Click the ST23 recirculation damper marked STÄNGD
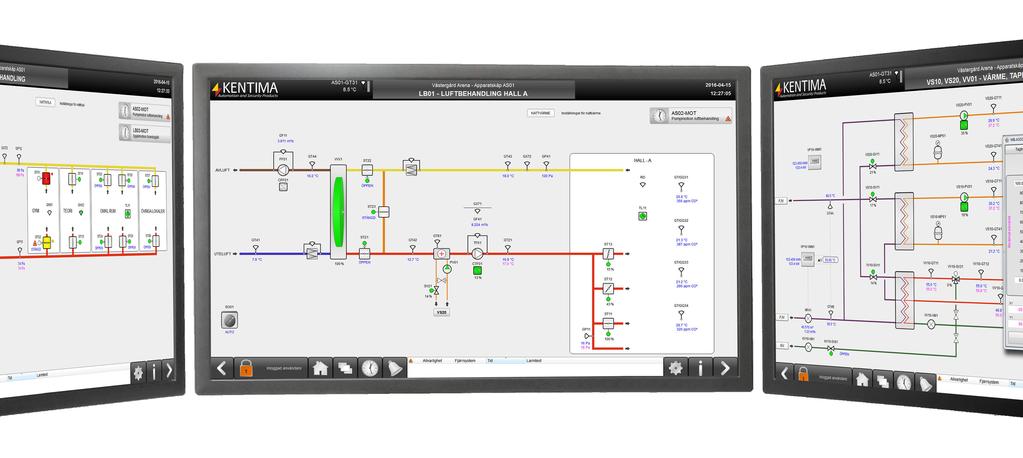The height and width of the screenshot is (458, 1023). [384, 211]
